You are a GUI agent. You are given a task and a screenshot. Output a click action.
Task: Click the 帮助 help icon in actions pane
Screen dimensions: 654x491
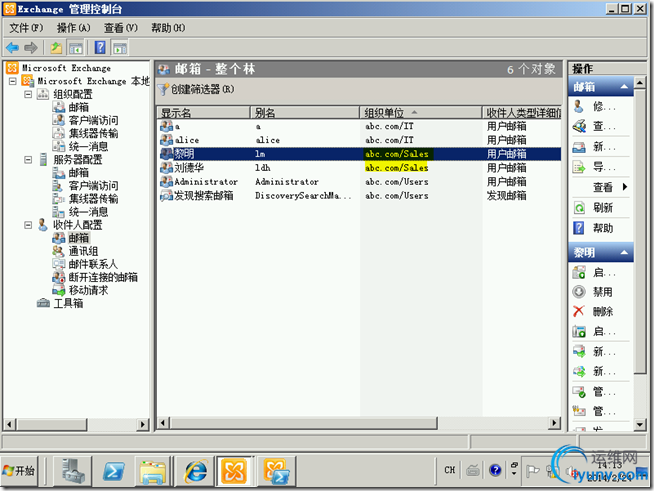click(x=579, y=228)
